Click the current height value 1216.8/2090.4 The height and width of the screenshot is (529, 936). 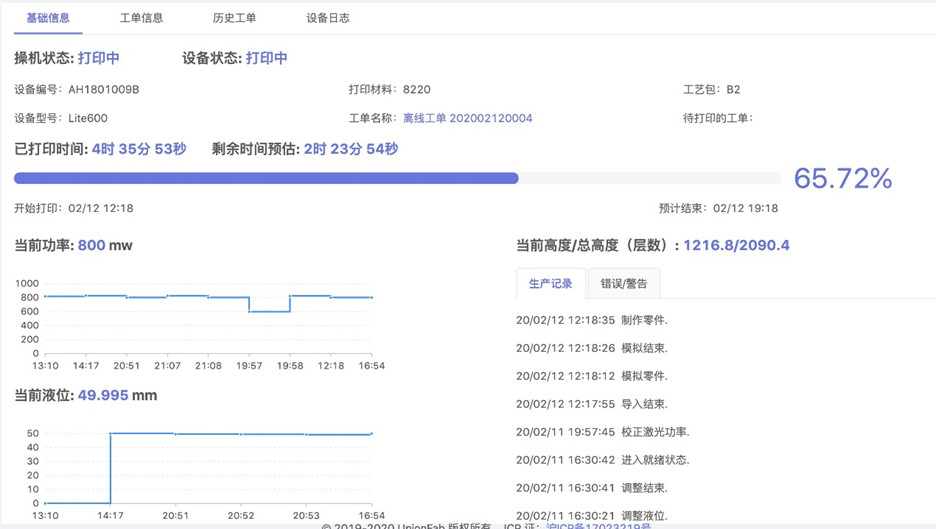click(x=736, y=245)
